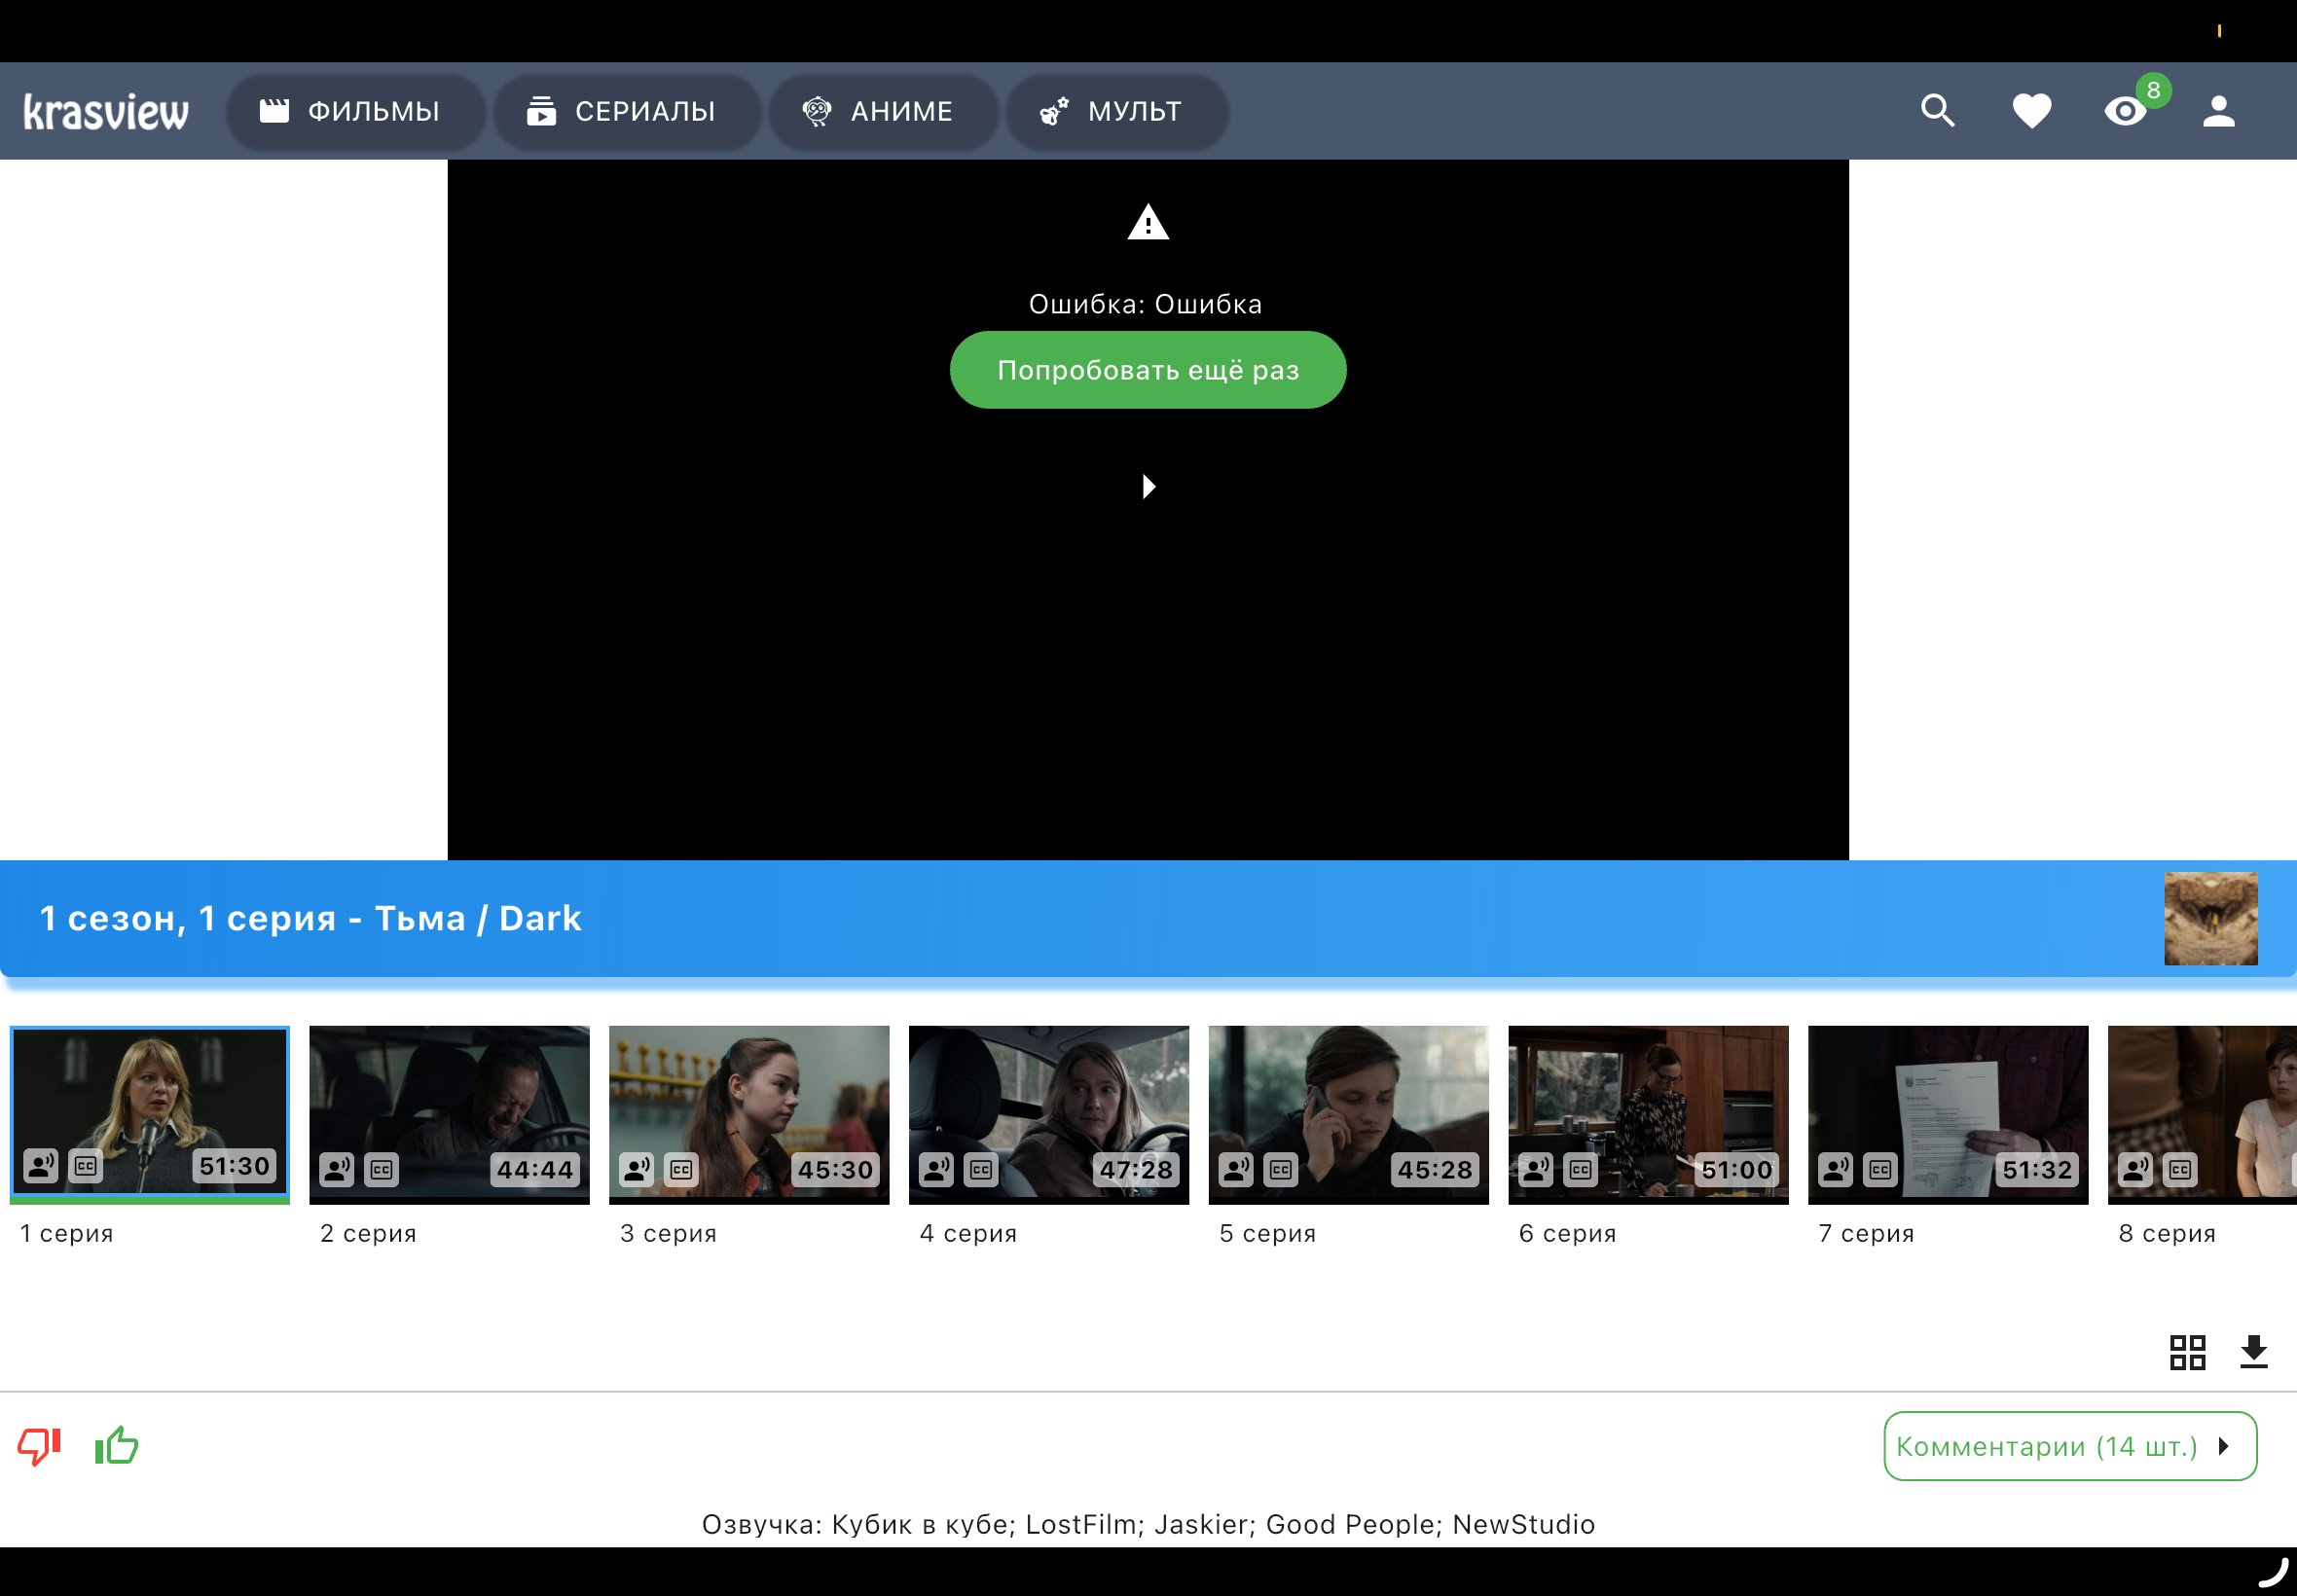Image resolution: width=2297 pixels, height=1596 pixels.
Task: Click the download arrow icon
Action: [2253, 1352]
